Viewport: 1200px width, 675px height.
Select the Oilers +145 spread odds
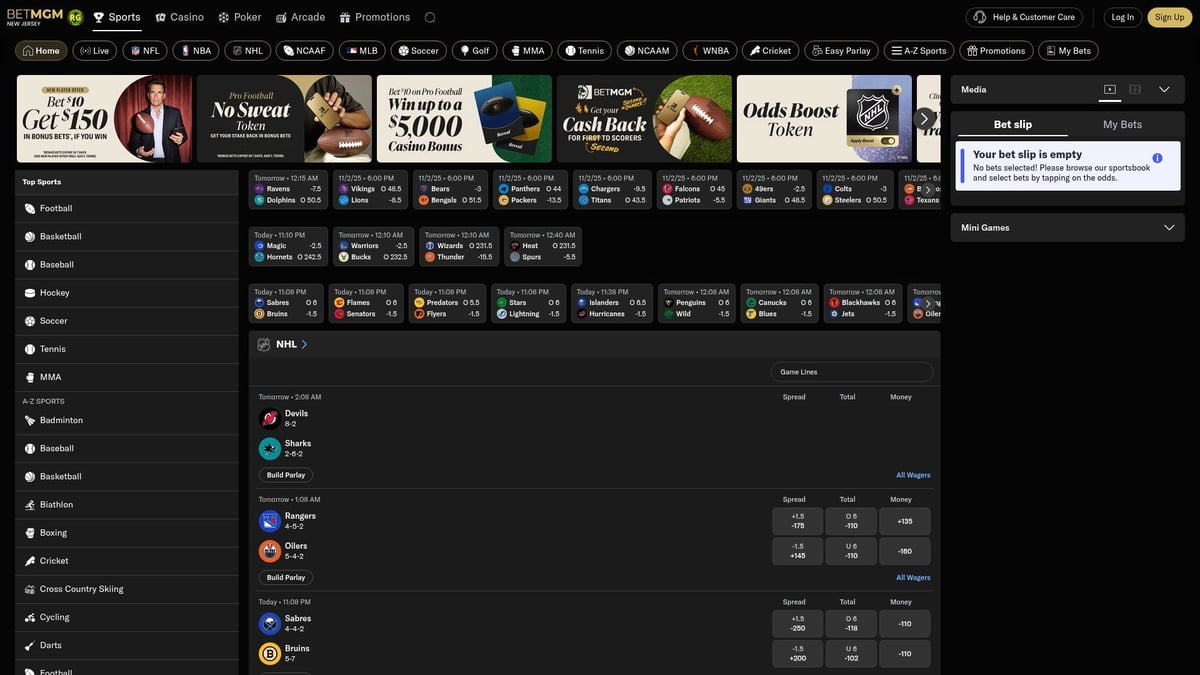tap(797, 551)
